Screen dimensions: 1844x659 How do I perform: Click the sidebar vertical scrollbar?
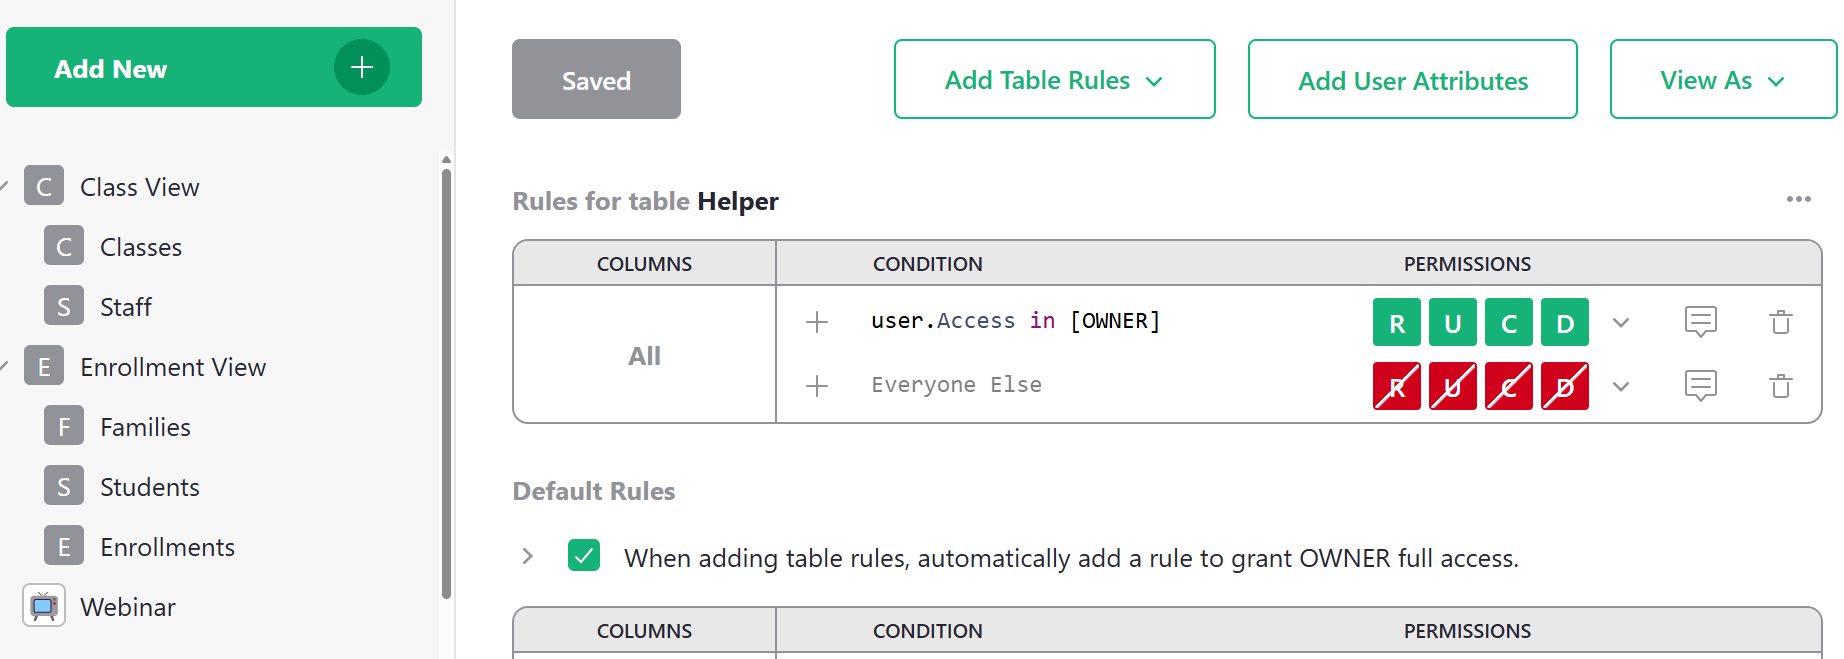point(446,383)
